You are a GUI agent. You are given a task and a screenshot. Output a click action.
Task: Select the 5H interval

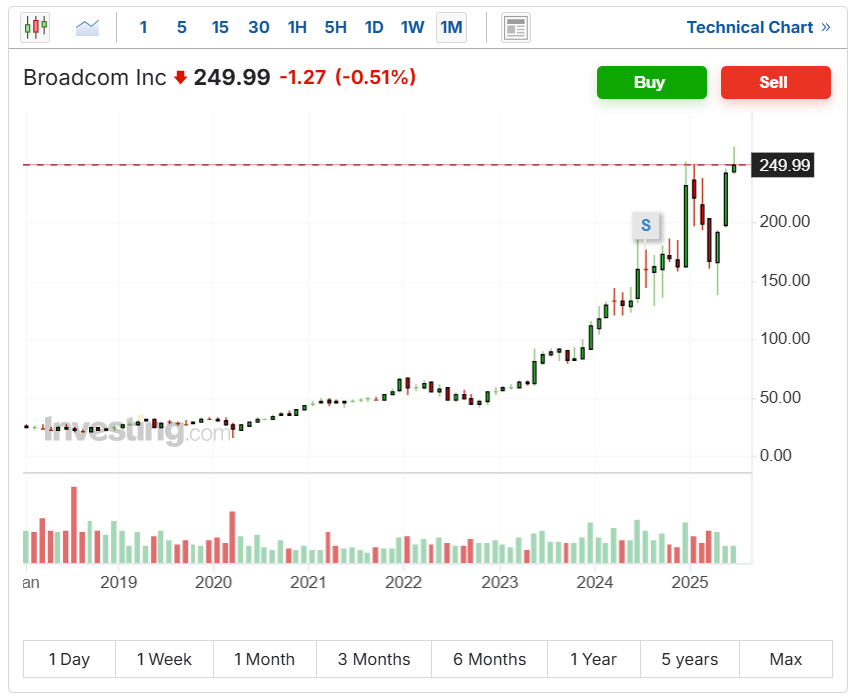click(x=335, y=27)
